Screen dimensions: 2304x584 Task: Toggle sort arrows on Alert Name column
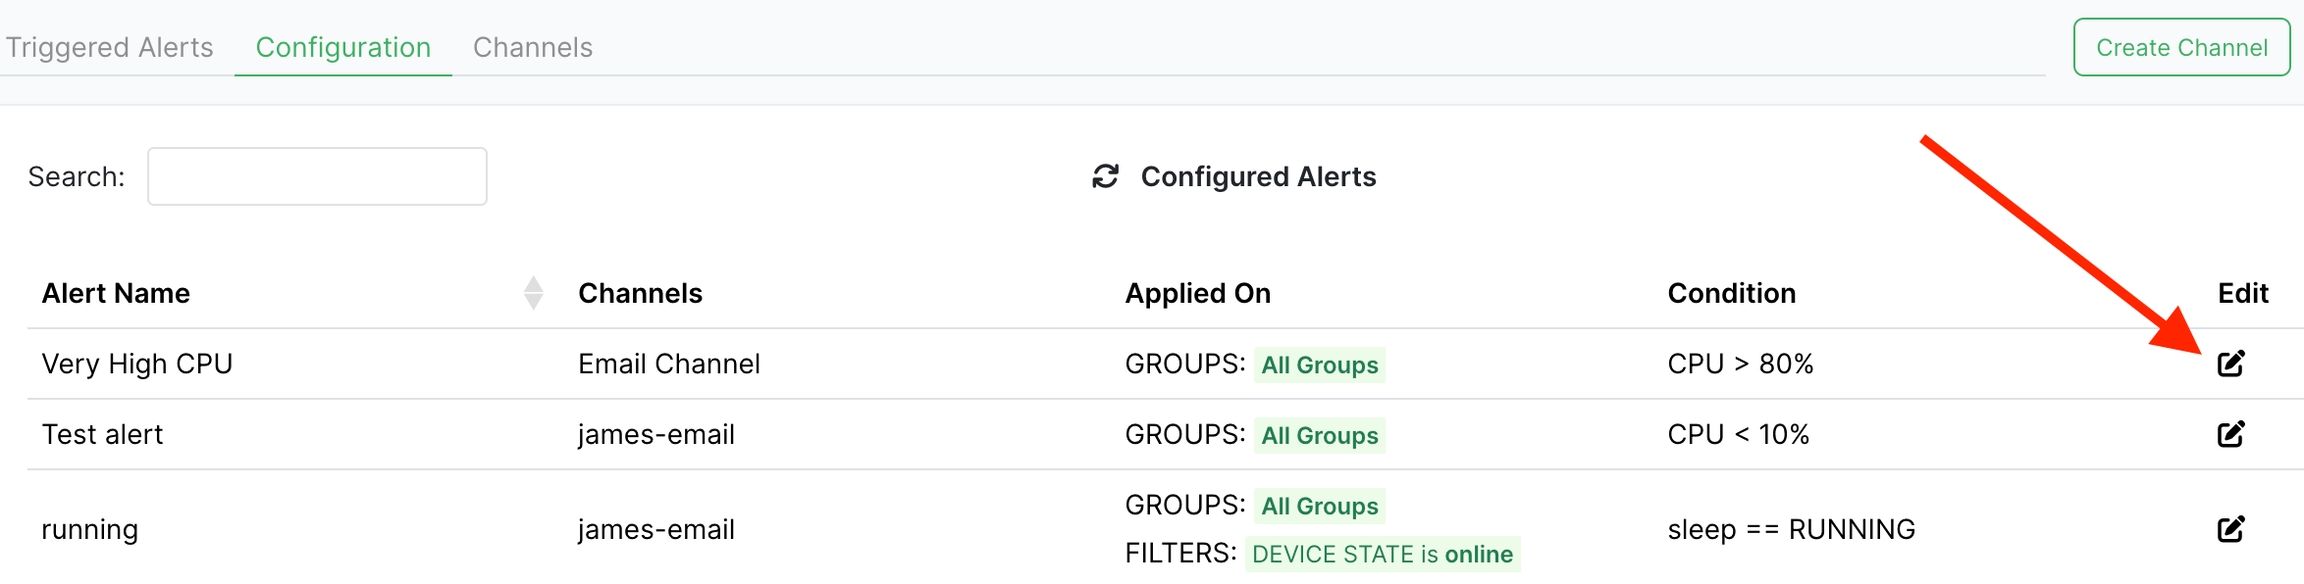533,293
